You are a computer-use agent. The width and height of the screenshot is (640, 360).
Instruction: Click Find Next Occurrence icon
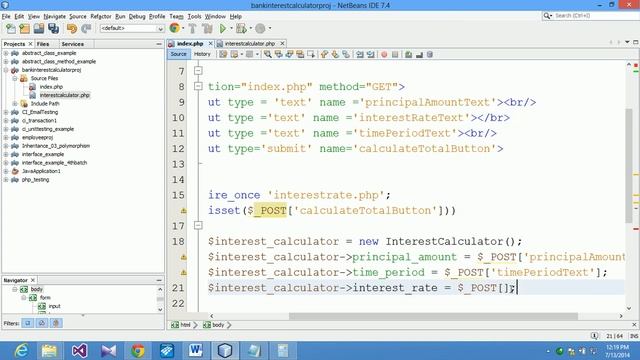click(x=289, y=54)
